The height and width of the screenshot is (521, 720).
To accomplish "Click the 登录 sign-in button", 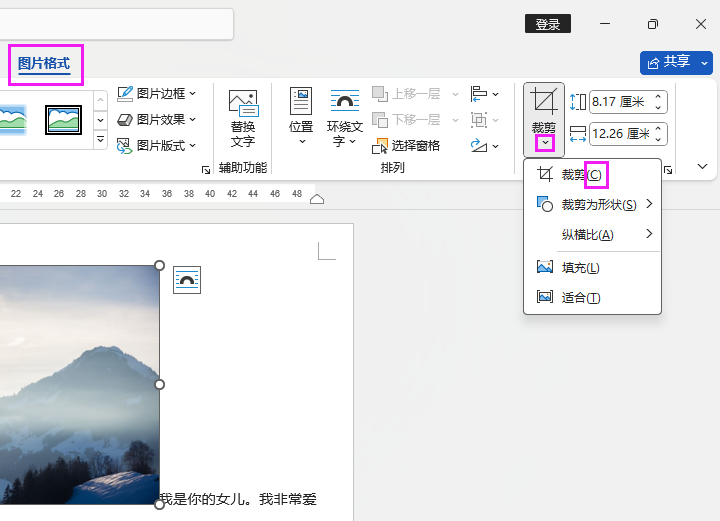I will pyautogui.click(x=548, y=24).
